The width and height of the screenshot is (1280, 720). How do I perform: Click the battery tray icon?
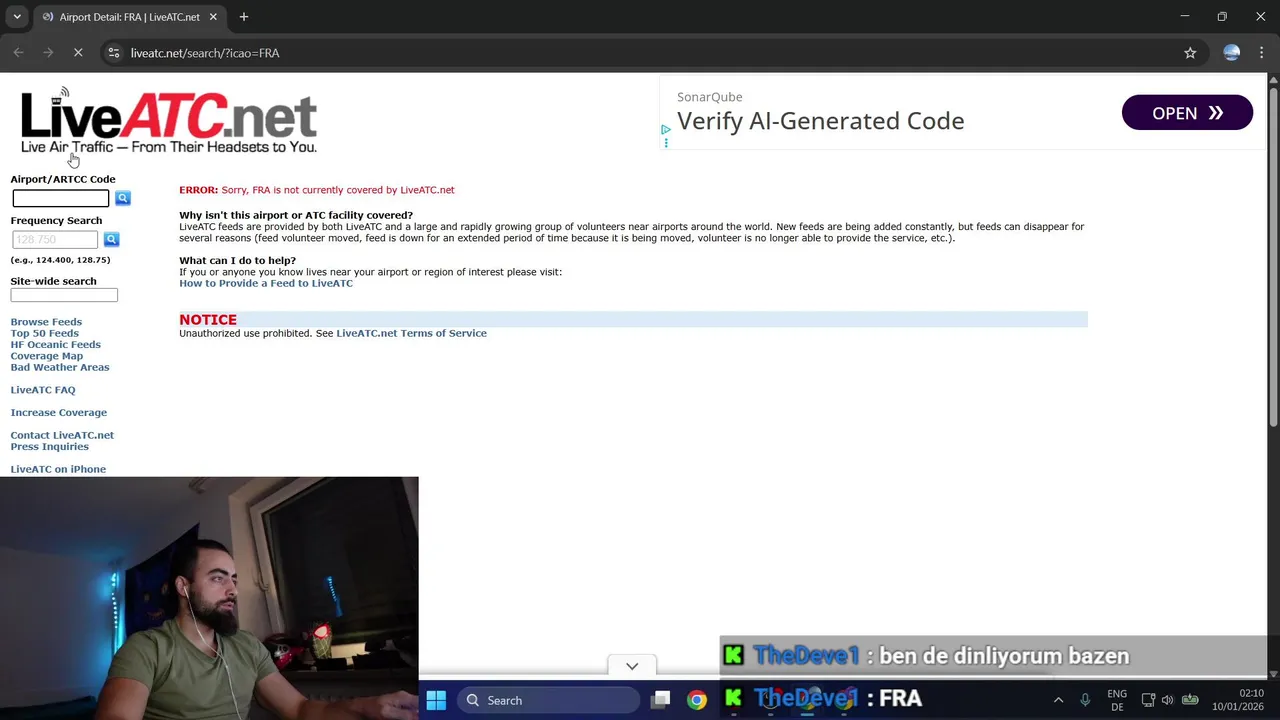(1190, 700)
